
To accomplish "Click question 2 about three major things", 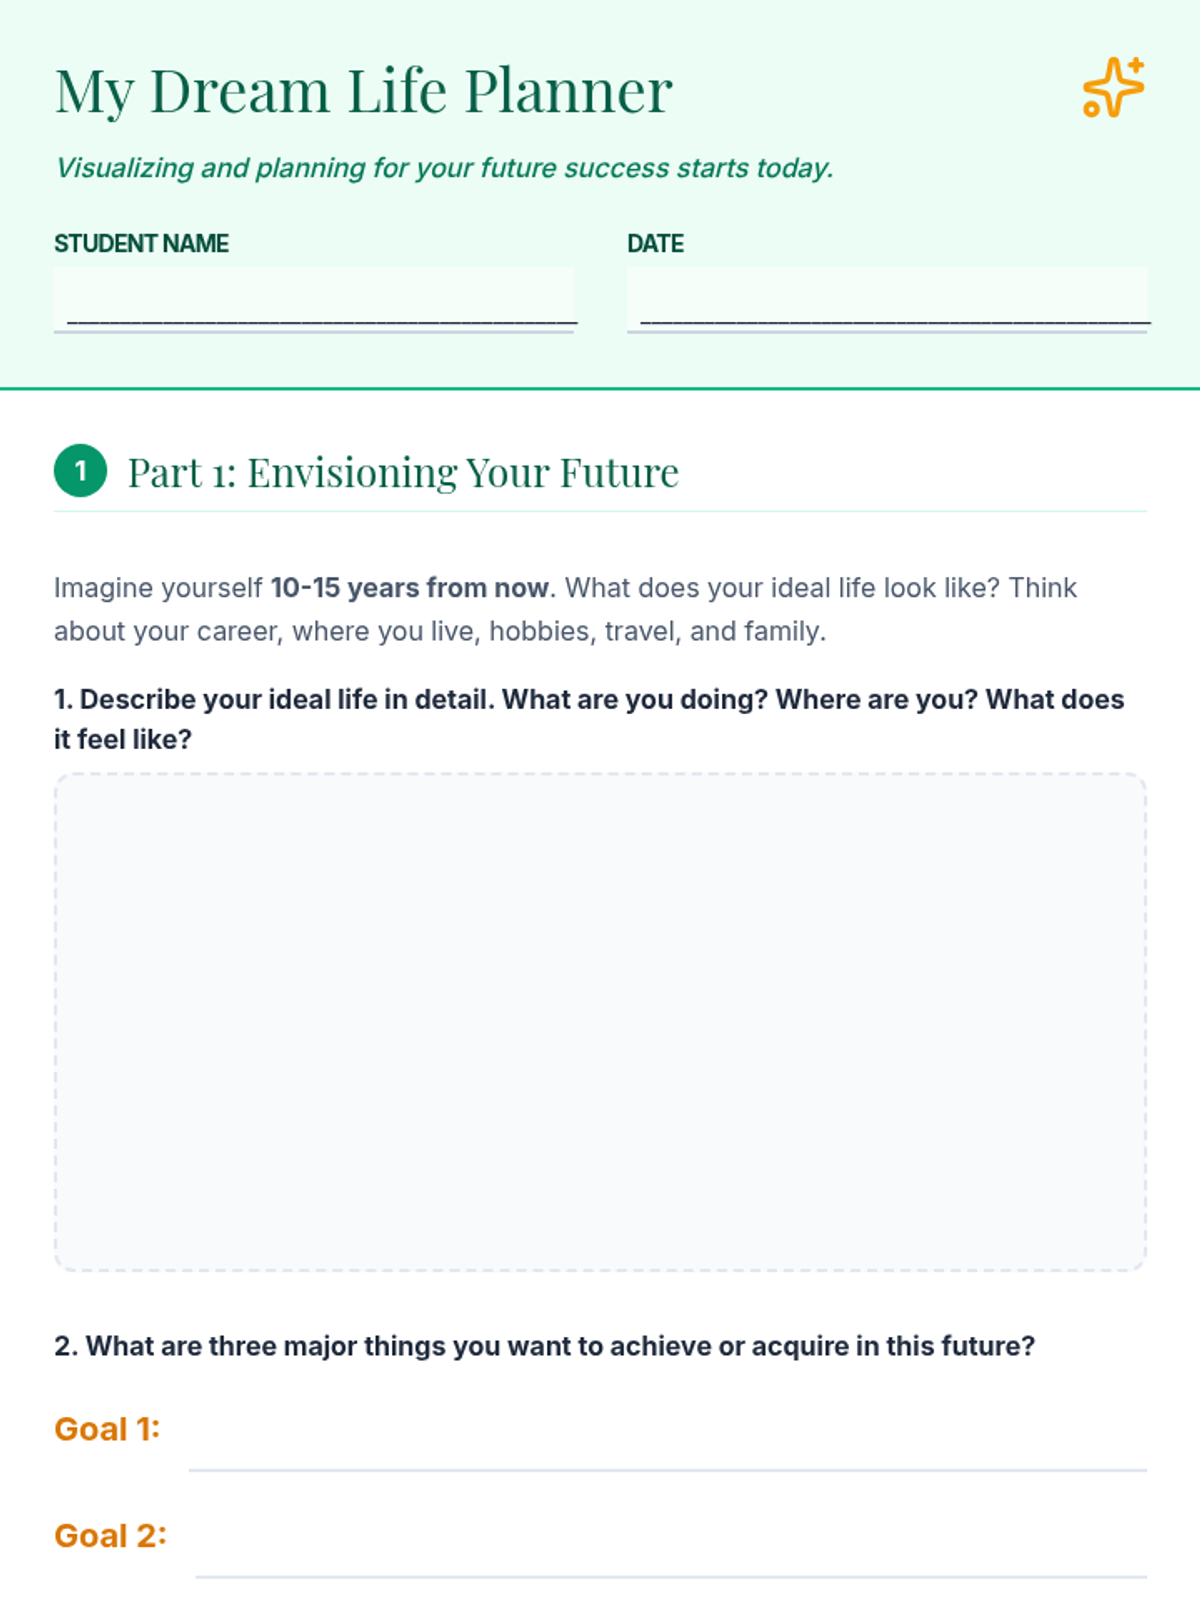I will 545,1346.
